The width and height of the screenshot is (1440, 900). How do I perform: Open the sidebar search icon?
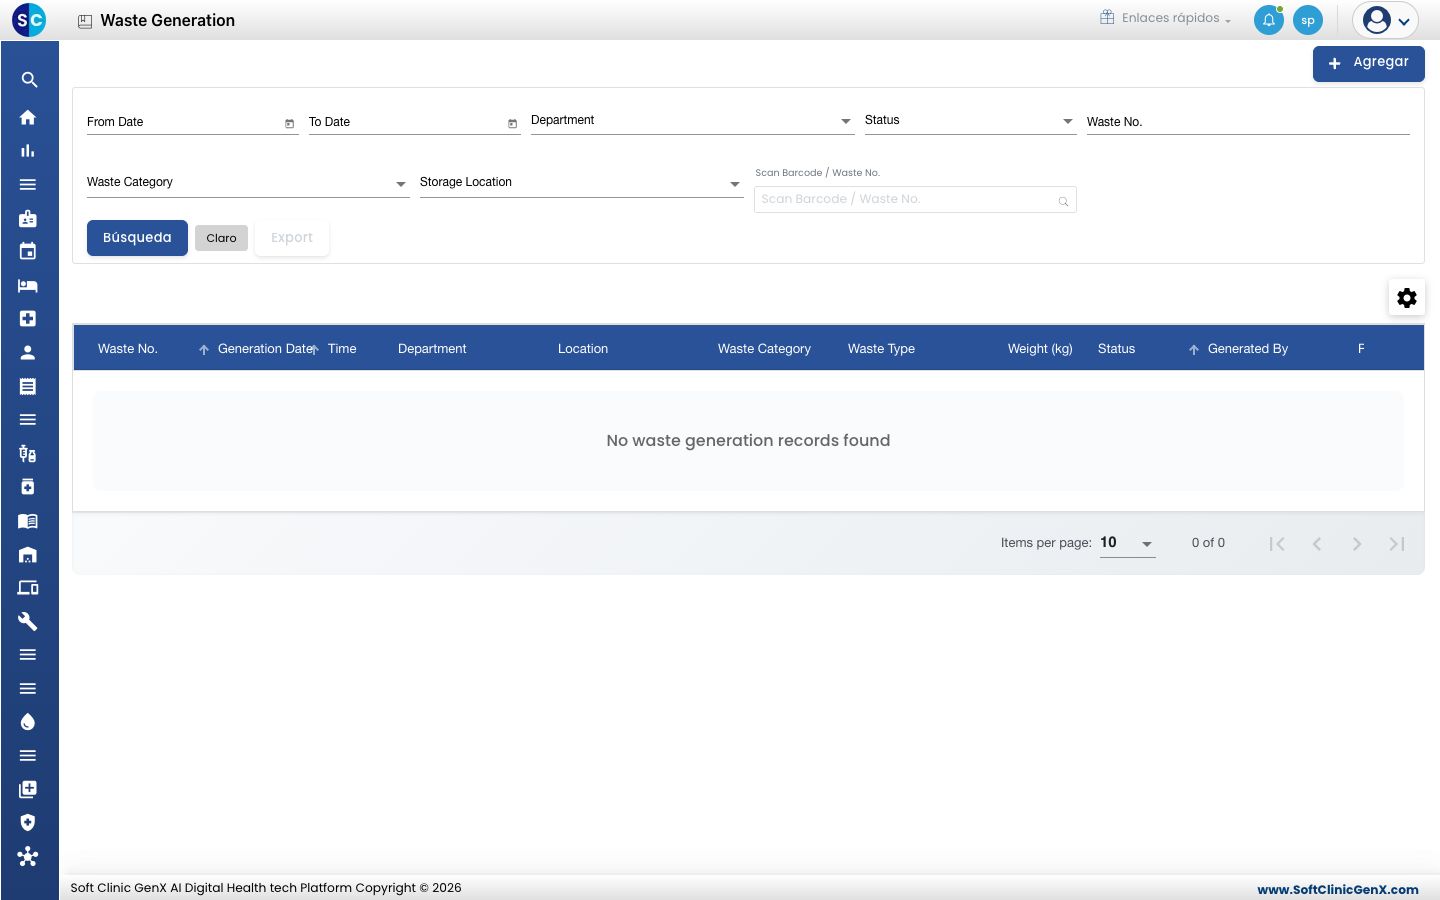tap(29, 80)
